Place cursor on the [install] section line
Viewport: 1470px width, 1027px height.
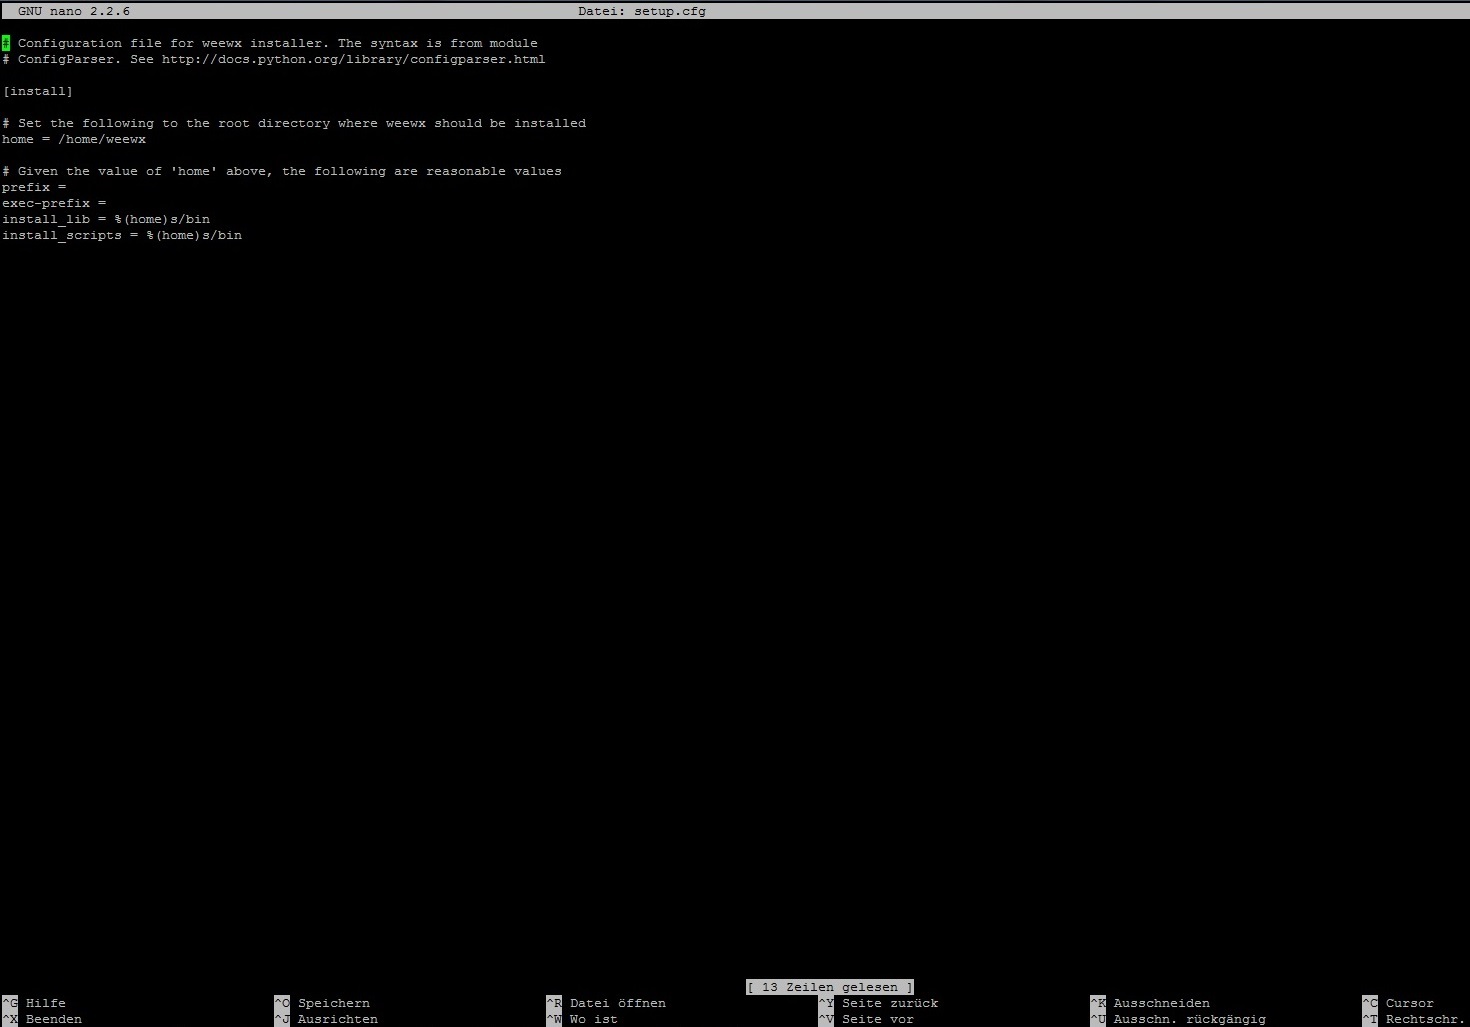38,91
